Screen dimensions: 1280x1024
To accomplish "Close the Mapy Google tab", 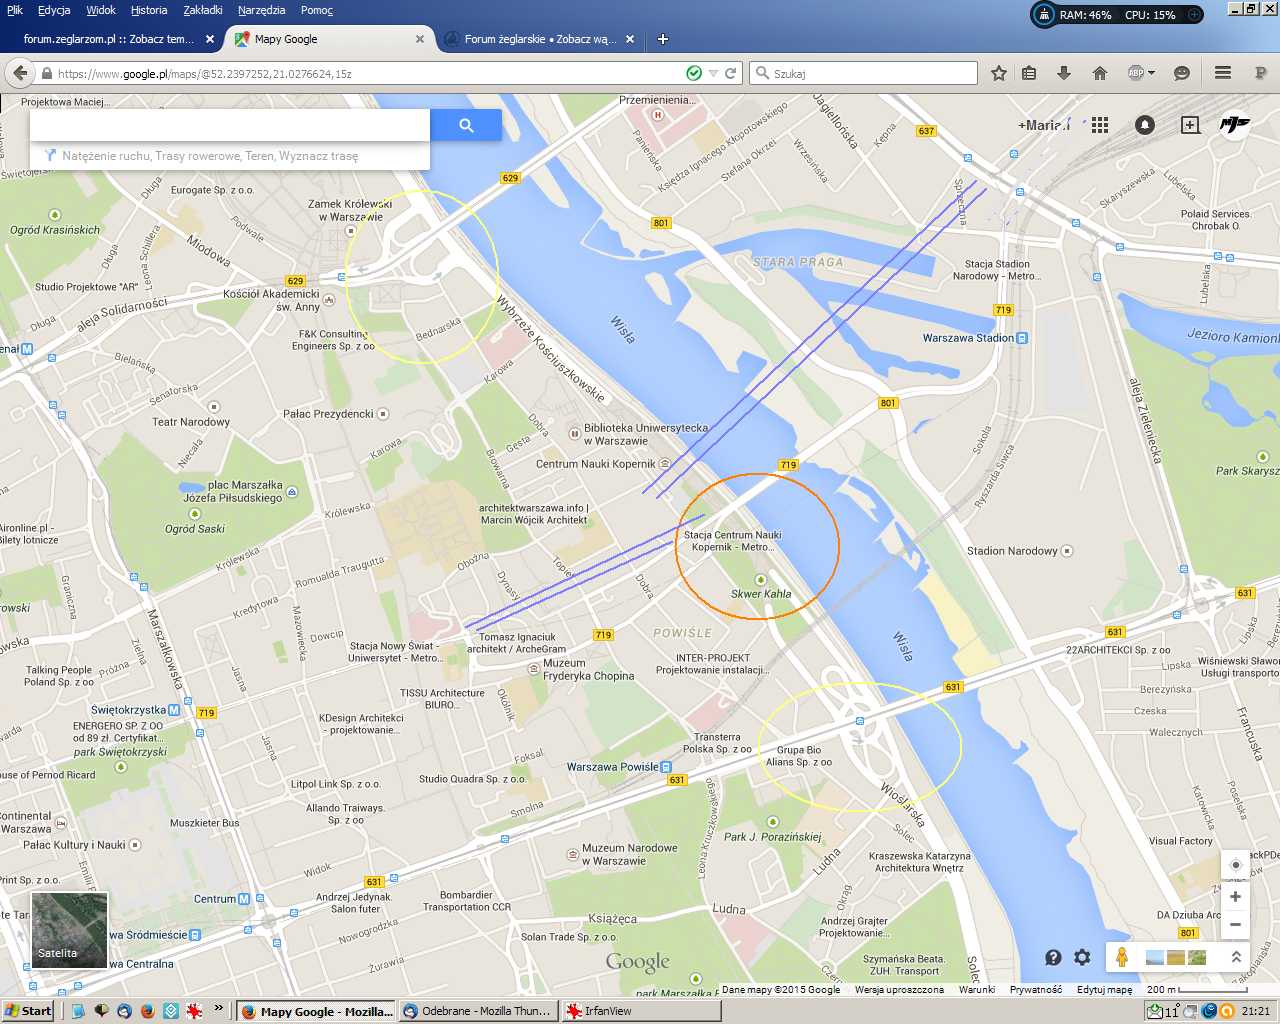I will [x=420, y=39].
